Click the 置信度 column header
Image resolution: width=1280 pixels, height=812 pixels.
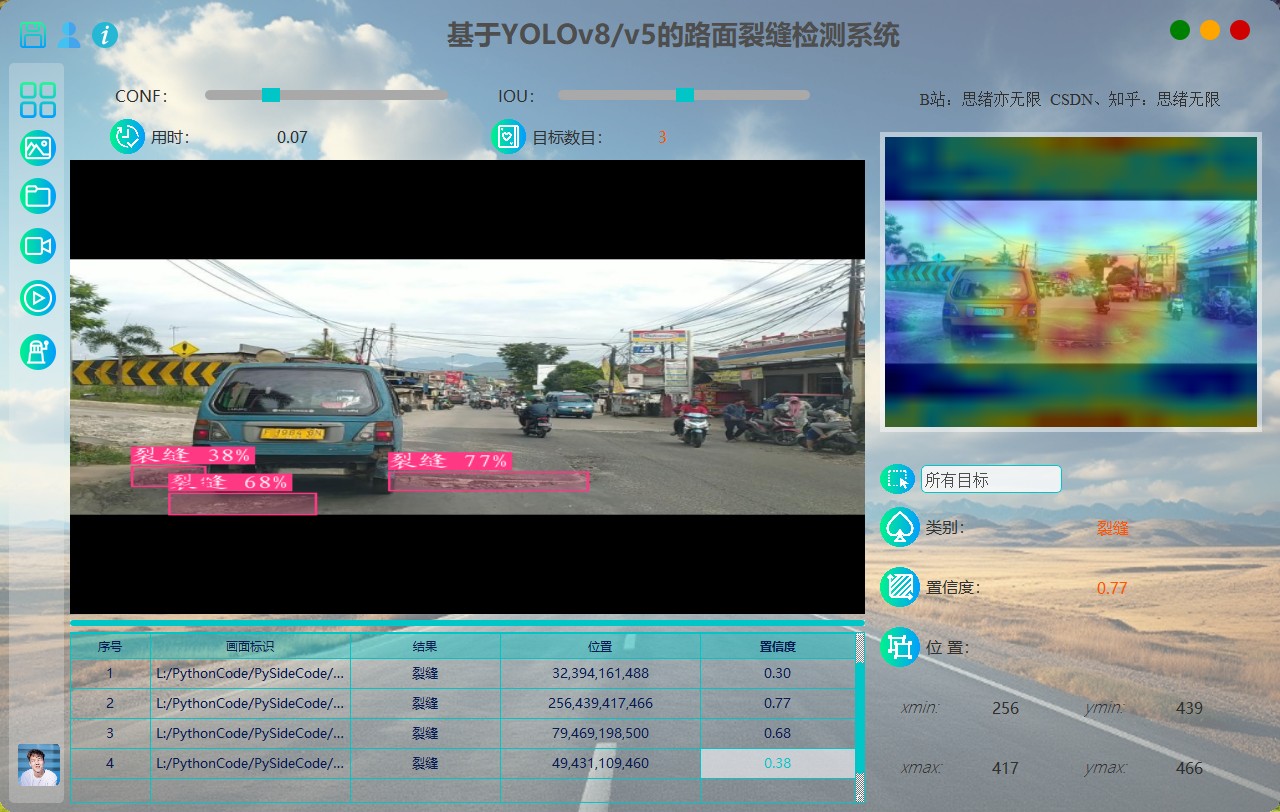click(777, 647)
